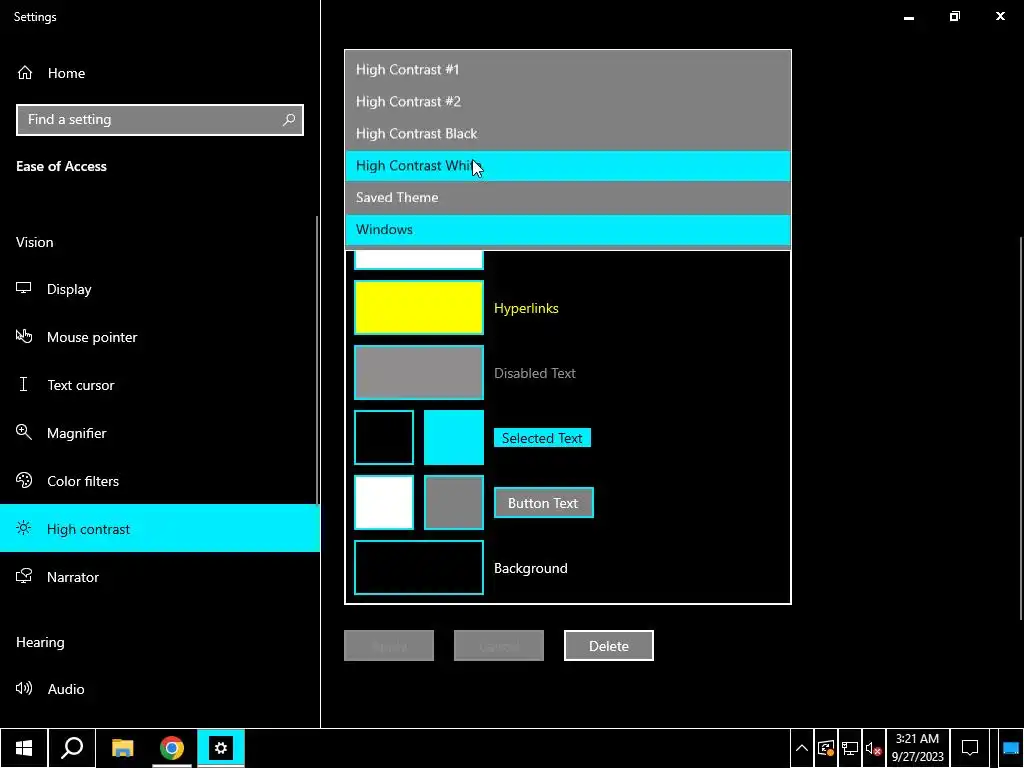Screen dimensions: 1024x768
Task: Click the gray Button Text swatch
Action: click(x=454, y=502)
